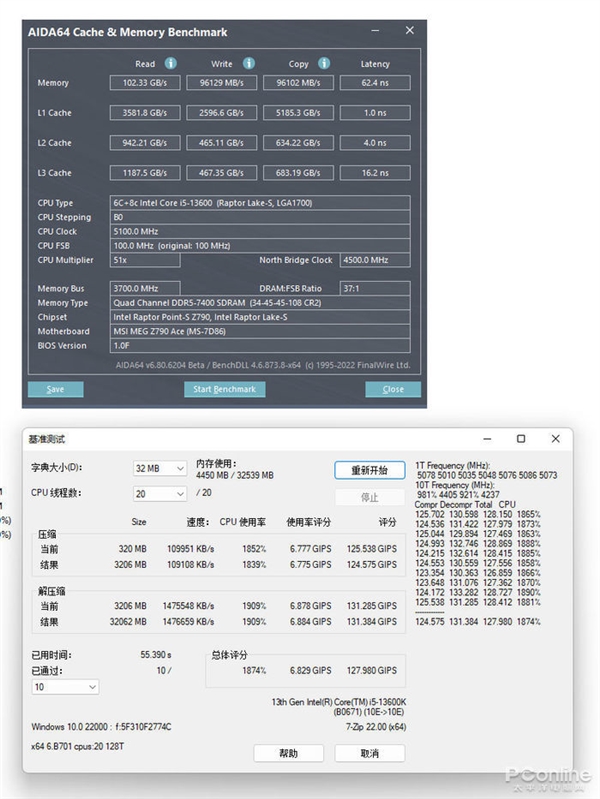Click CPU FSB field 100.0 MHz

tap(260, 246)
